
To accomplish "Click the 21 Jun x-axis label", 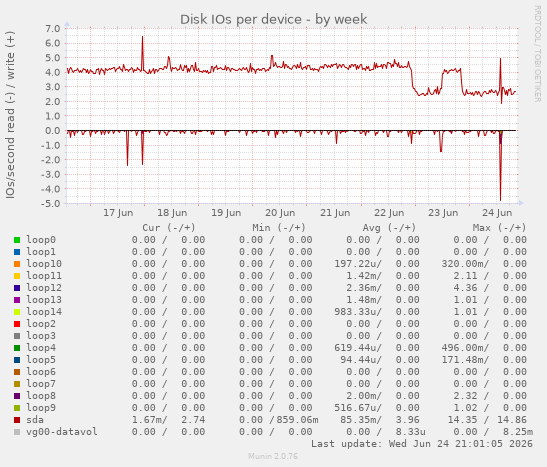I will point(335,213).
